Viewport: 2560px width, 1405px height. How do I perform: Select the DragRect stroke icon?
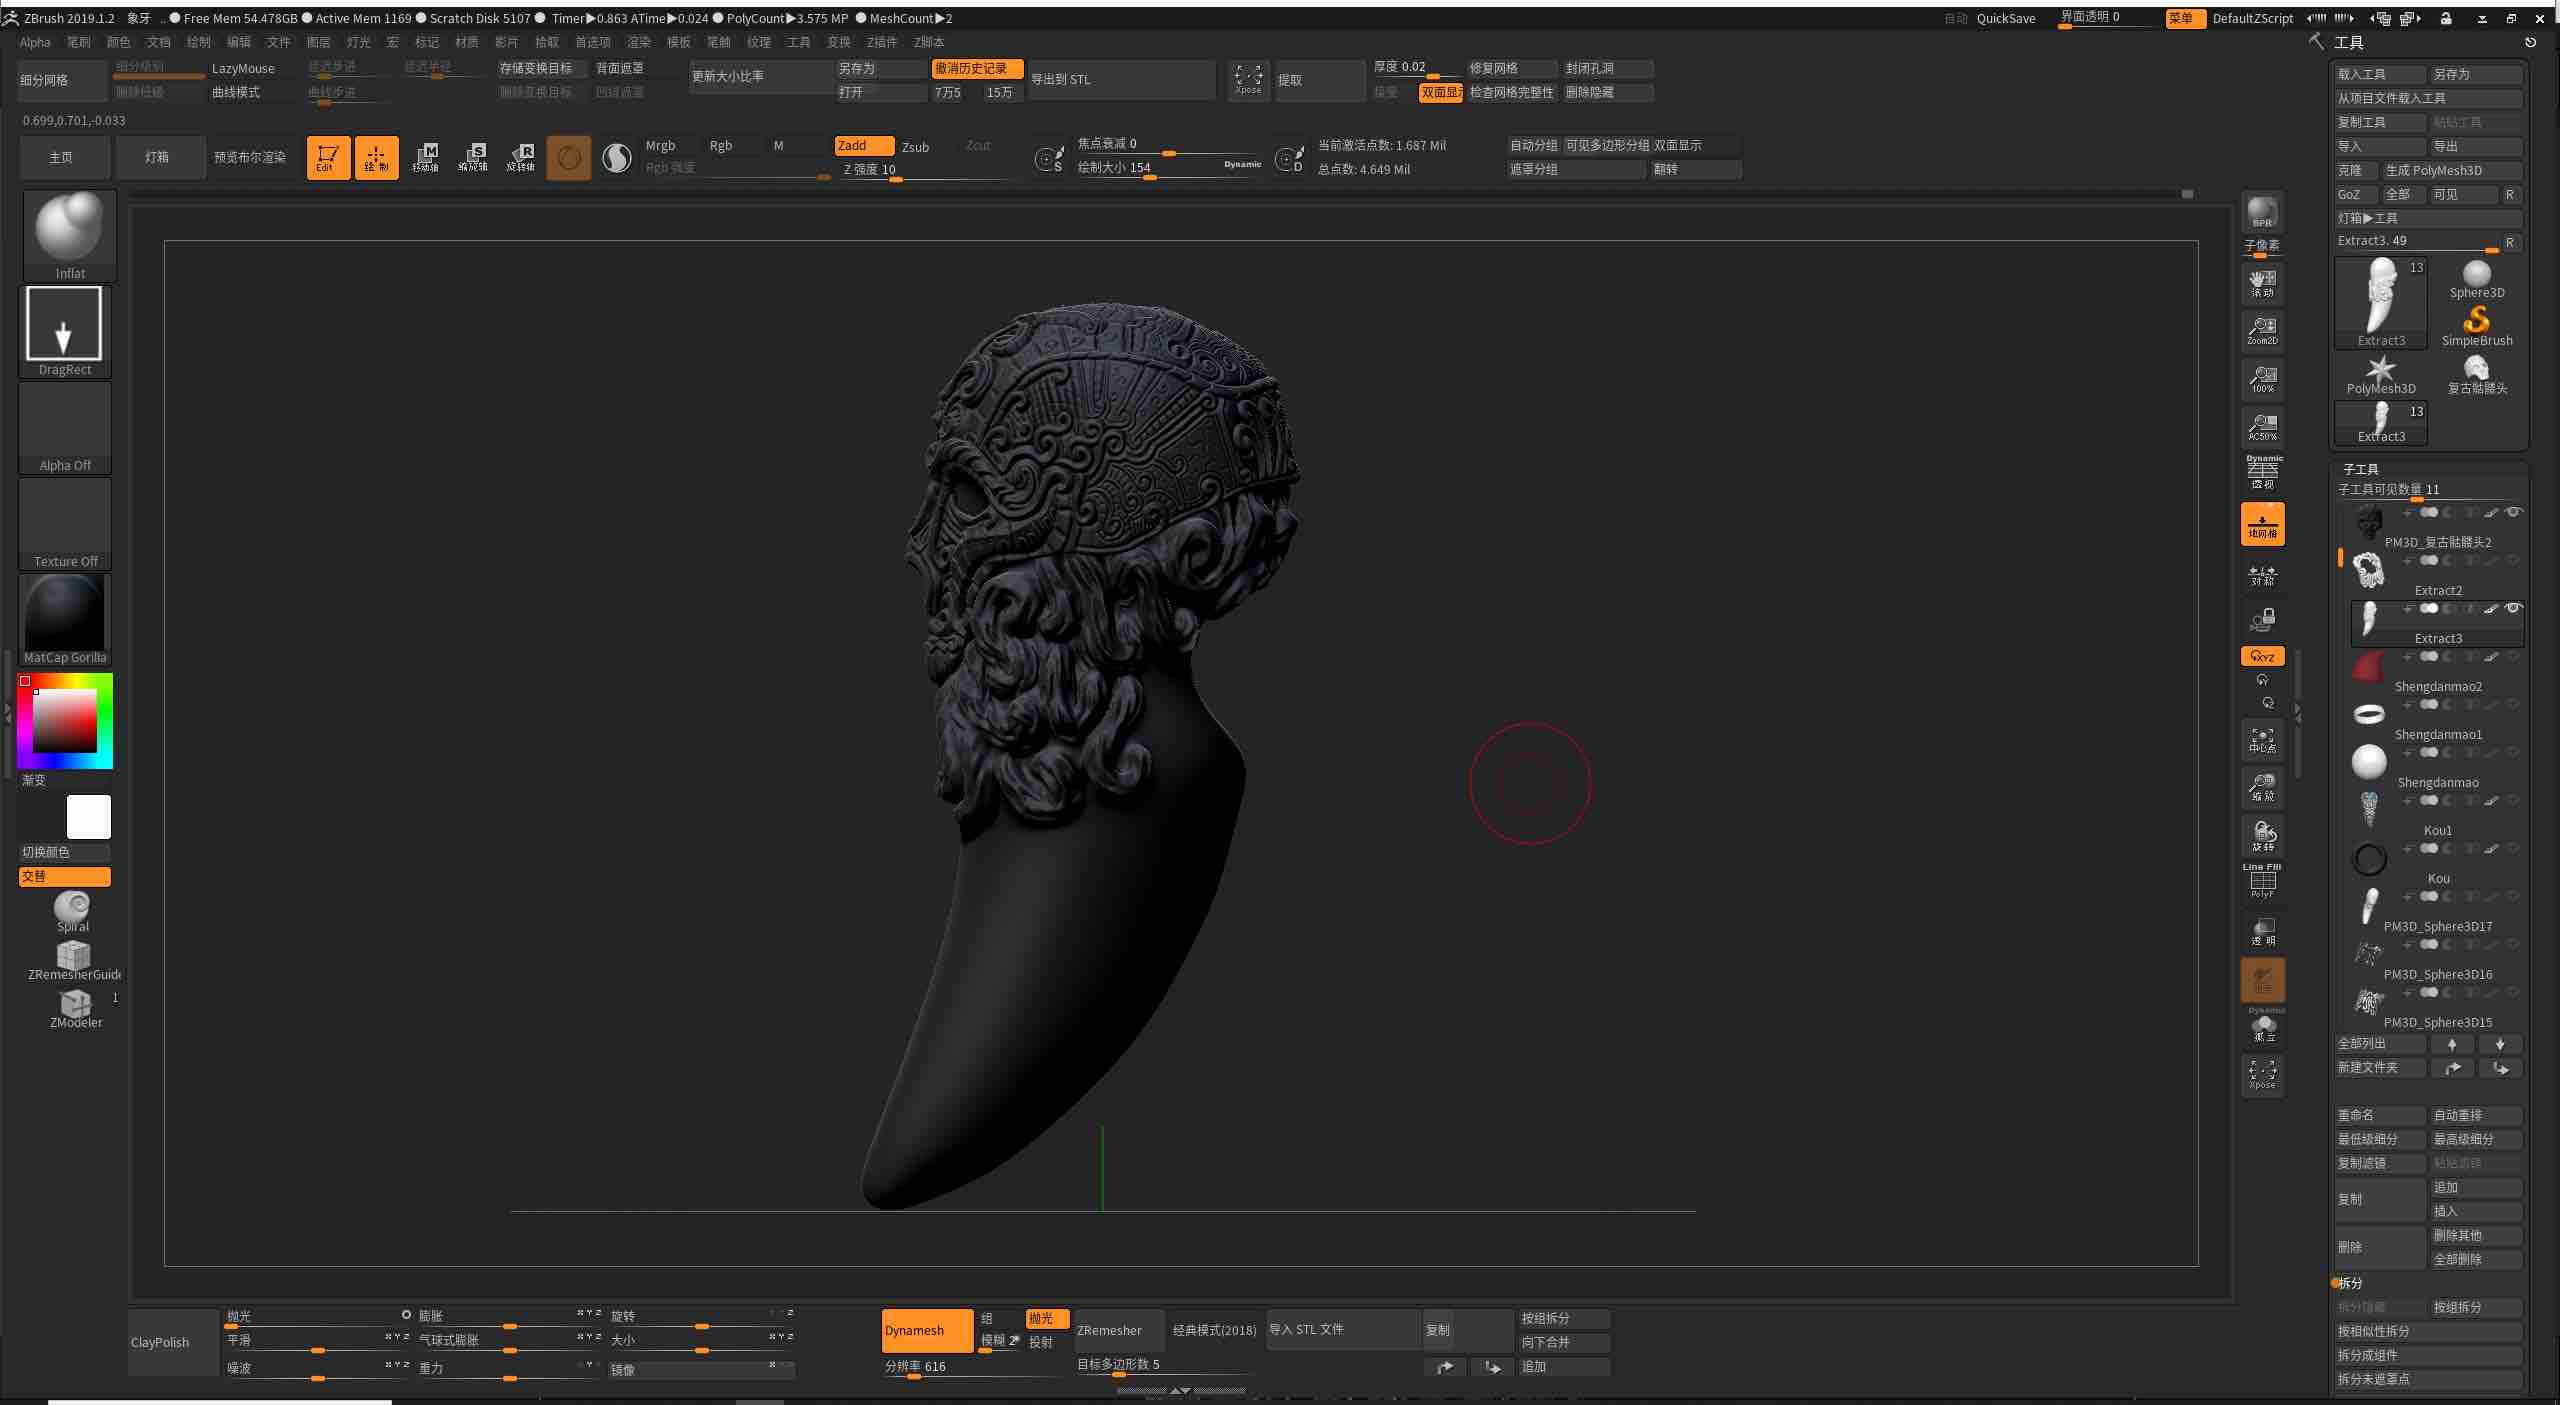pos(64,324)
